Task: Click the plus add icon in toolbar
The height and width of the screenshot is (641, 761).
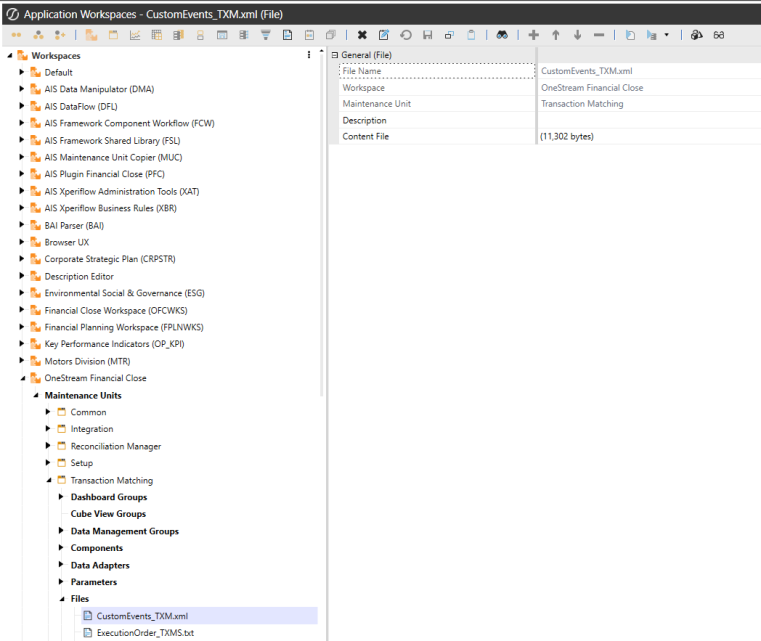Action: (534, 35)
